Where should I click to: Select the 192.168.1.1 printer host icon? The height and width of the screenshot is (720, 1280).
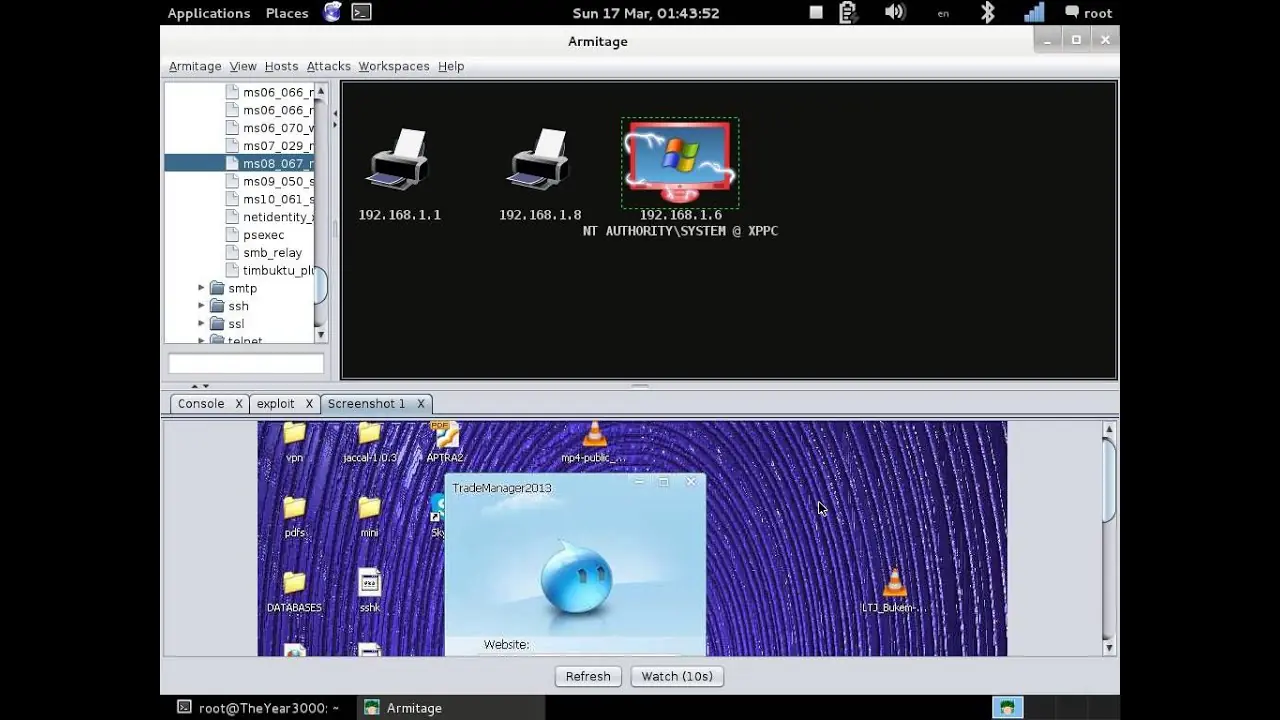398,159
